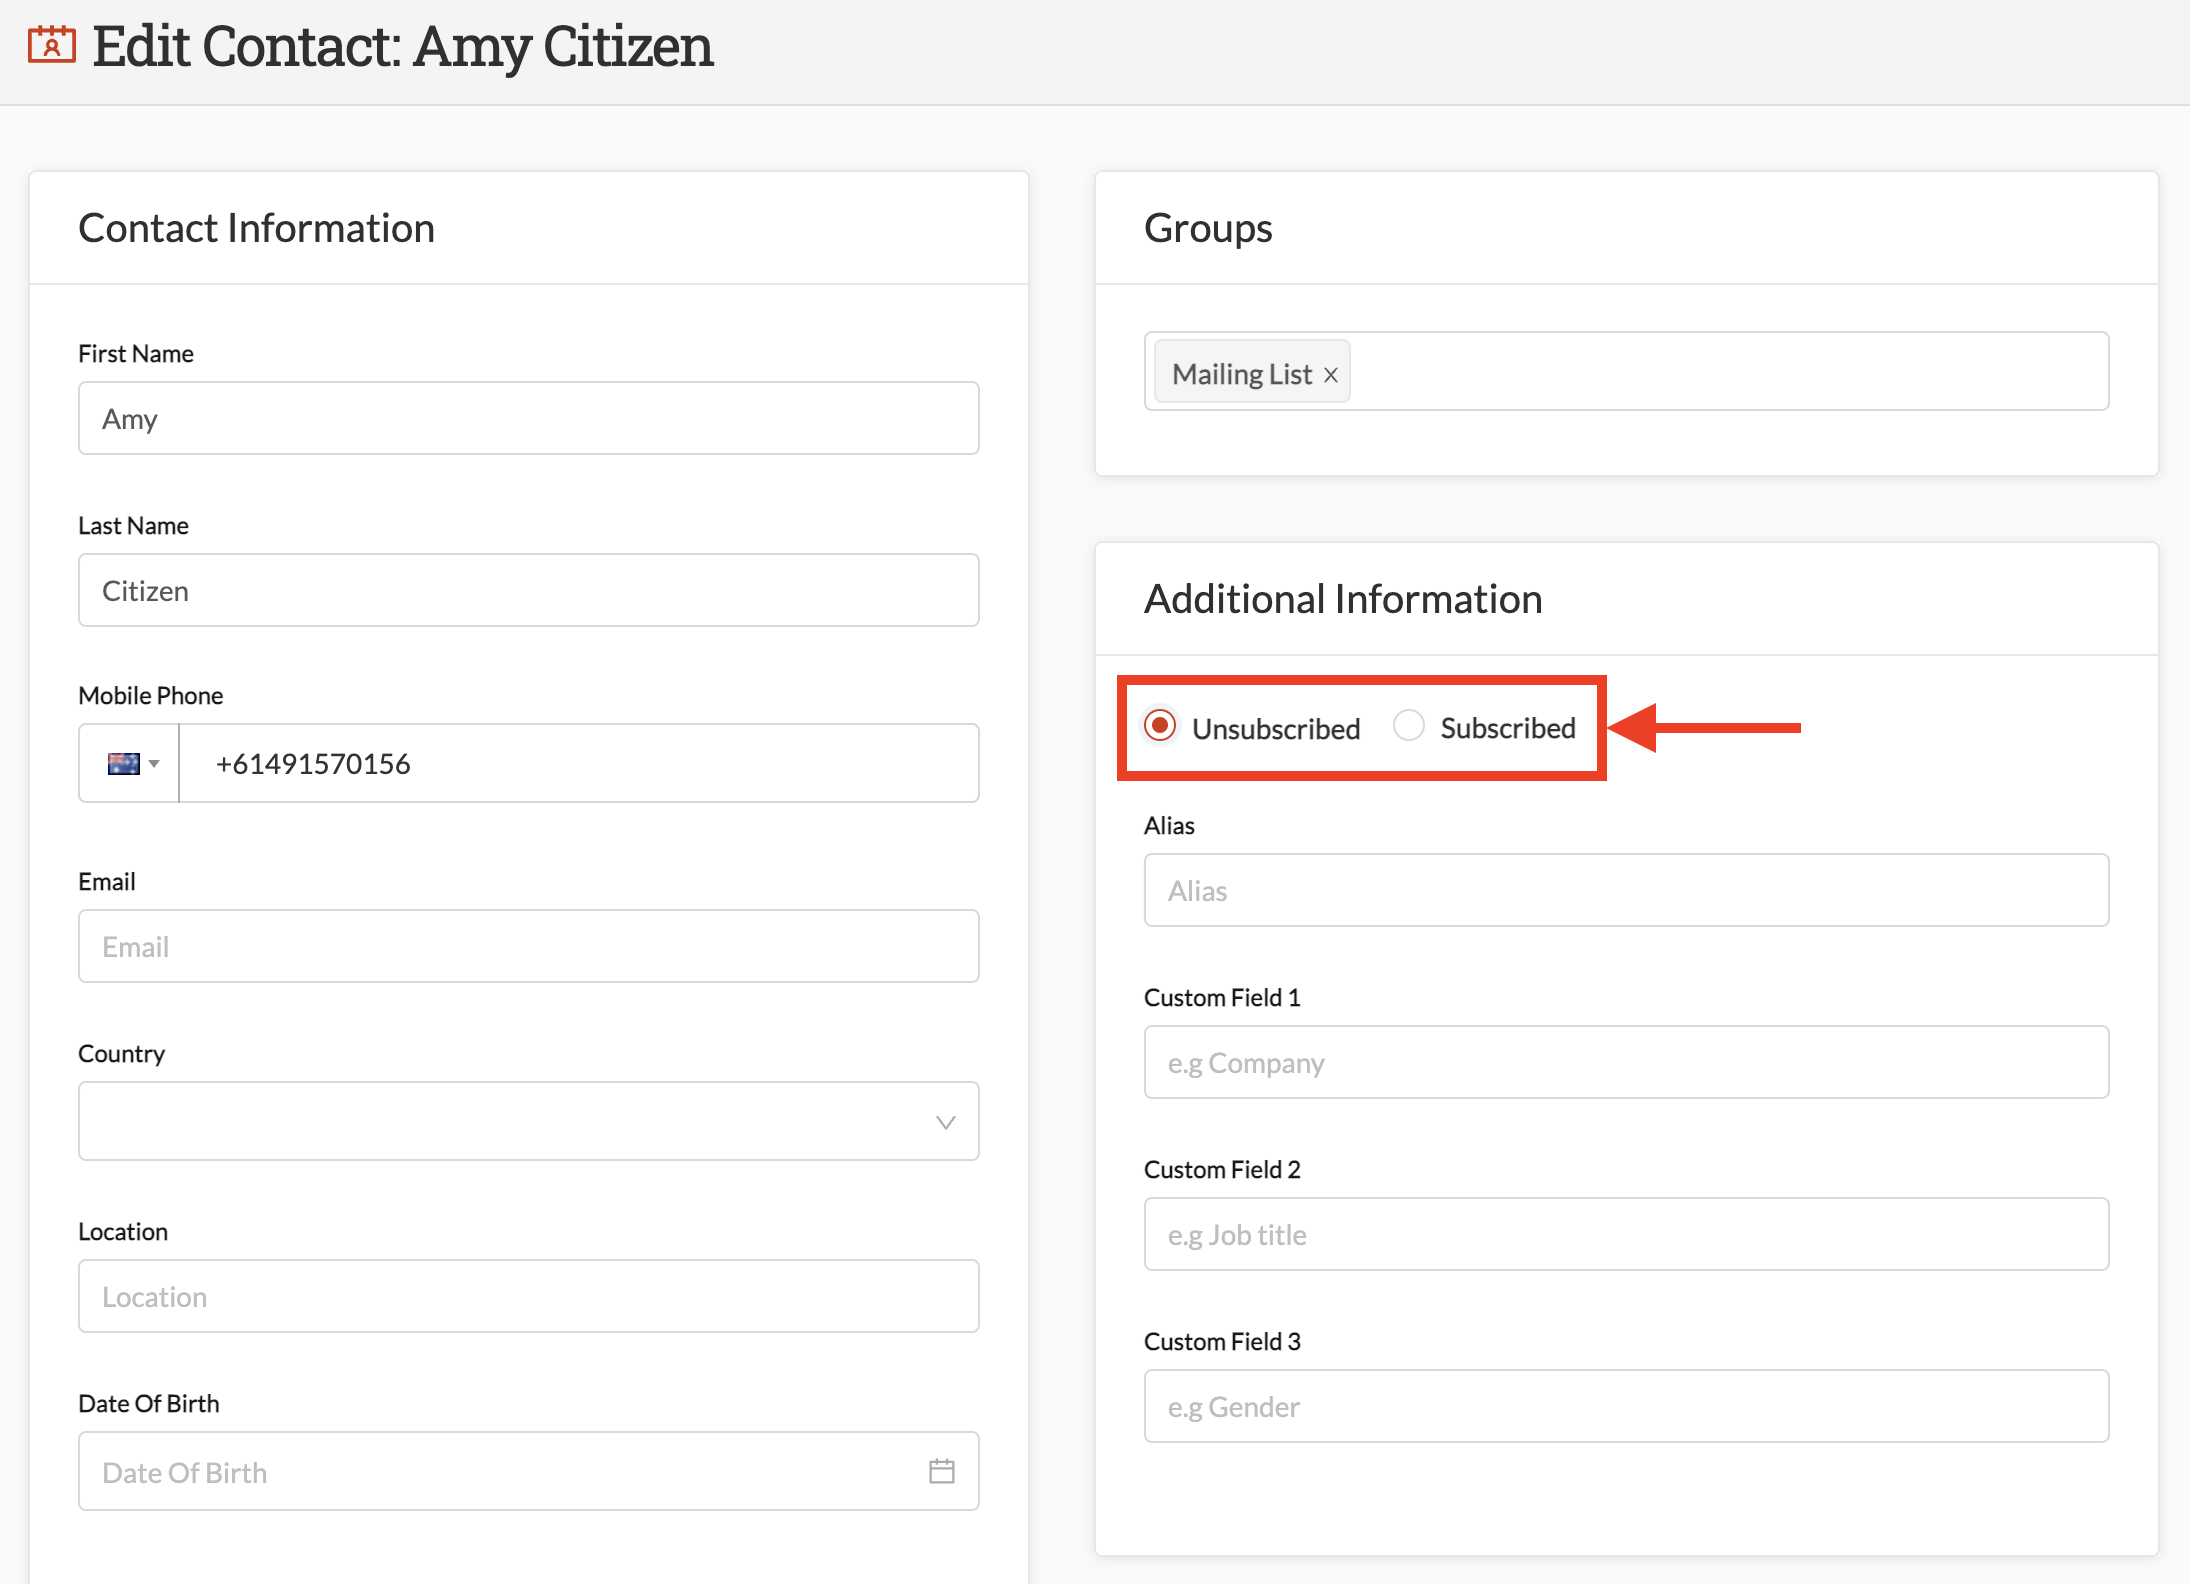Click the contact card icon beside the page title

click(x=51, y=45)
